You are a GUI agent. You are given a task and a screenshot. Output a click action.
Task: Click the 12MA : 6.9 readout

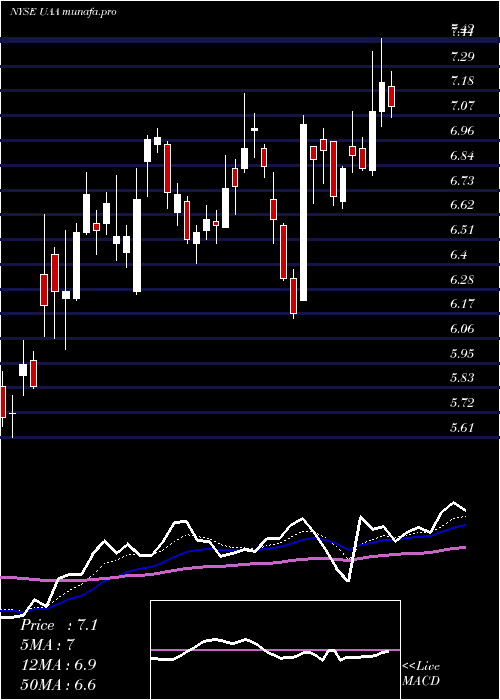(58, 665)
